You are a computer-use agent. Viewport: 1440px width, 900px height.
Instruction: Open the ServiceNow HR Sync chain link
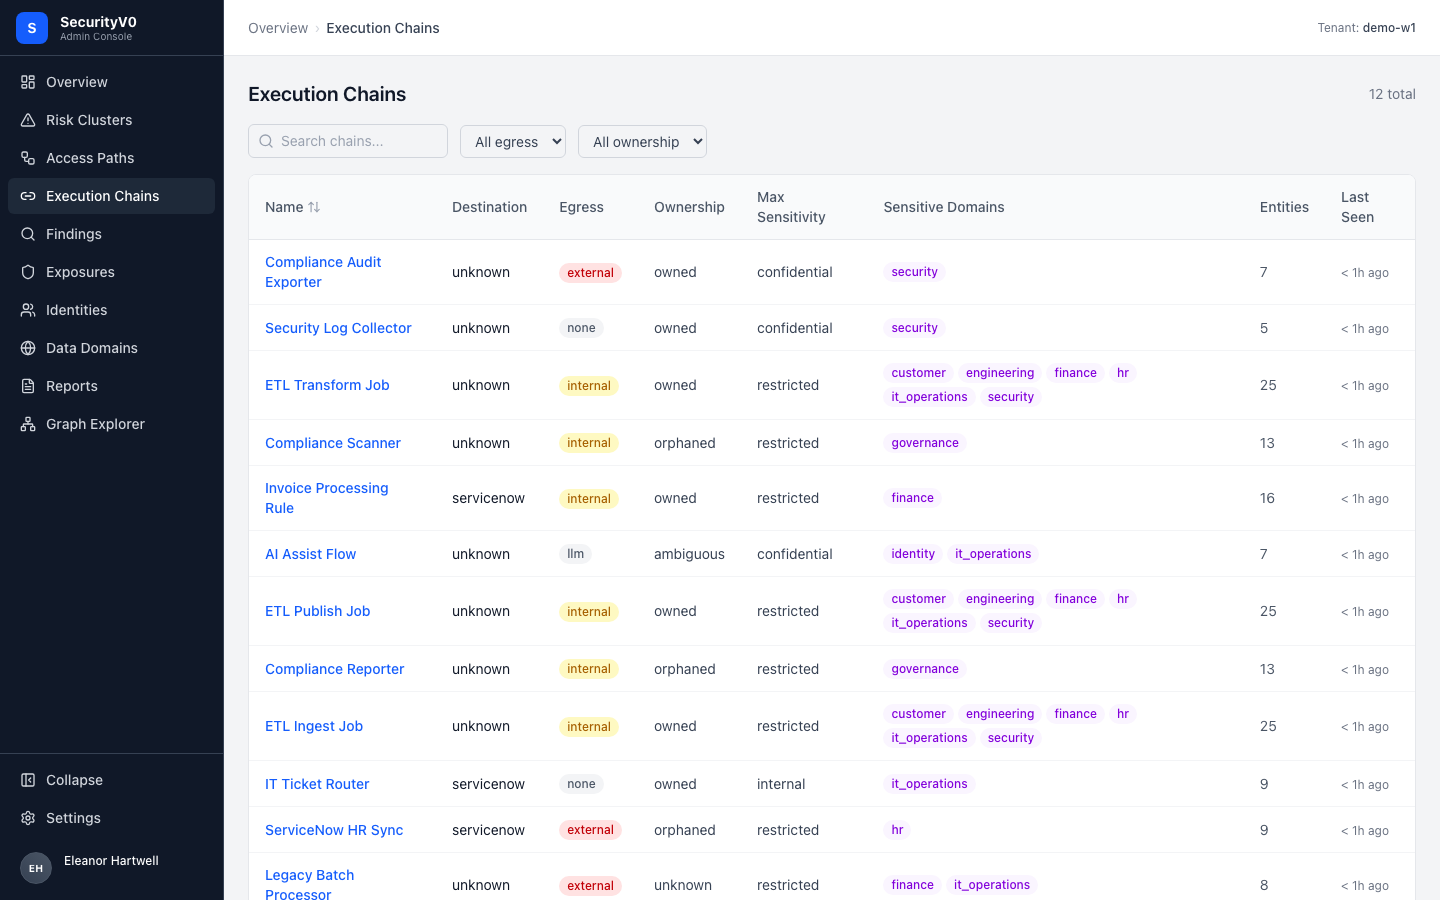click(334, 830)
